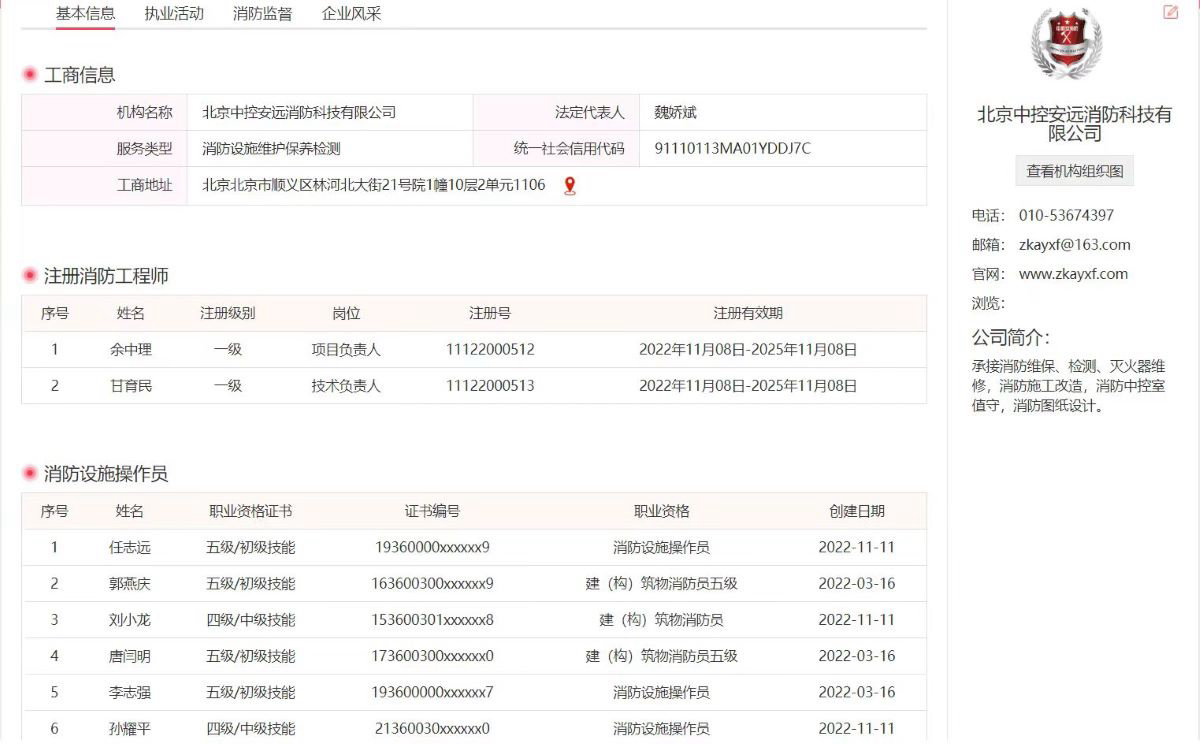The width and height of the screenshot is (1200, 744).
Task: Switch to the 执业活动 tab
Action: [x=174, y=14]
